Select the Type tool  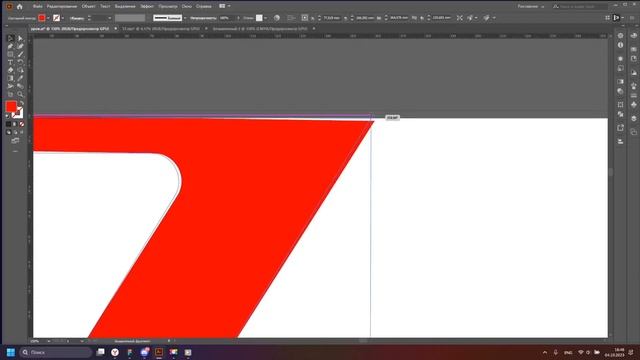pos(11,62)
